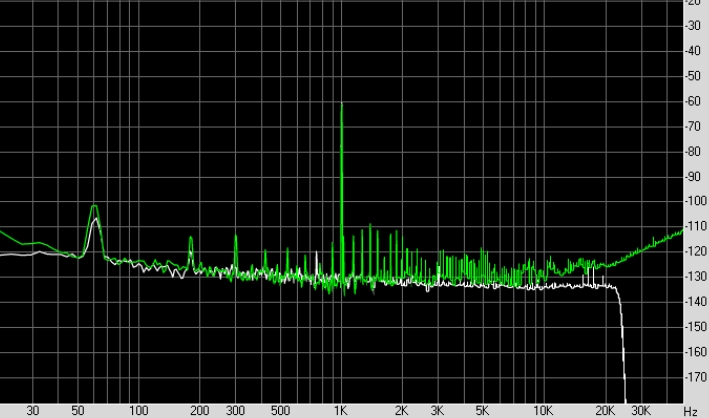Click the -110 dB scale label
This screenshot has height=418, width=709.
(695, 225)
